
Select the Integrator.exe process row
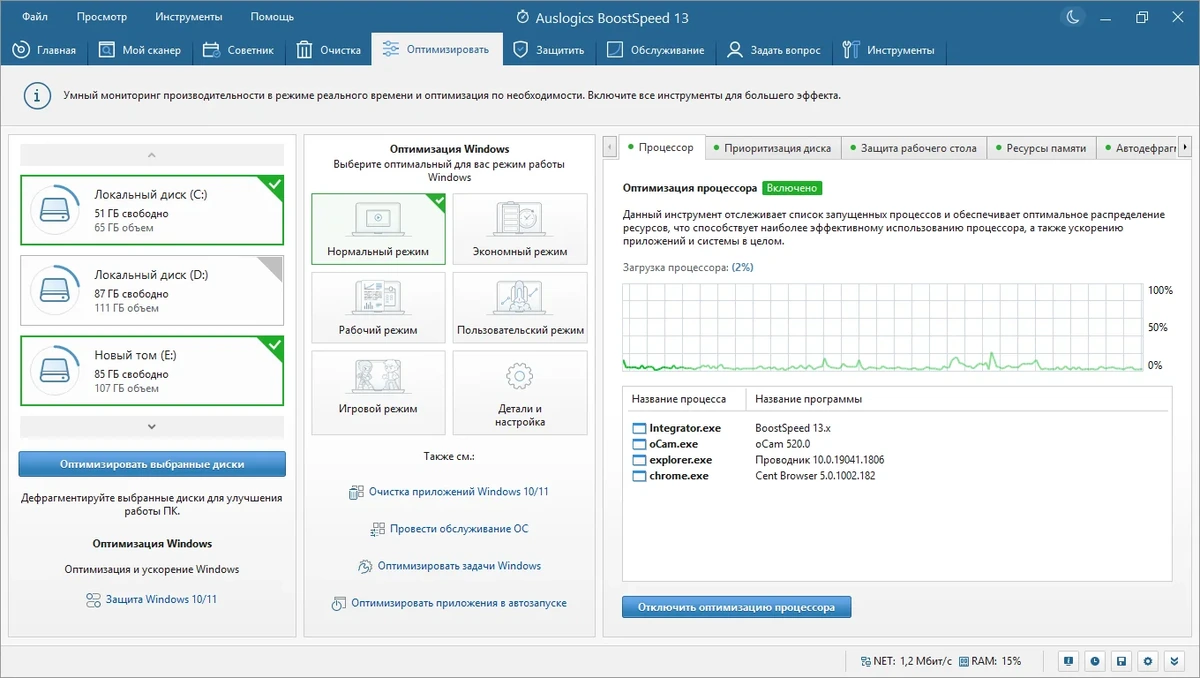pyautogui.click(x=896, y=428)
